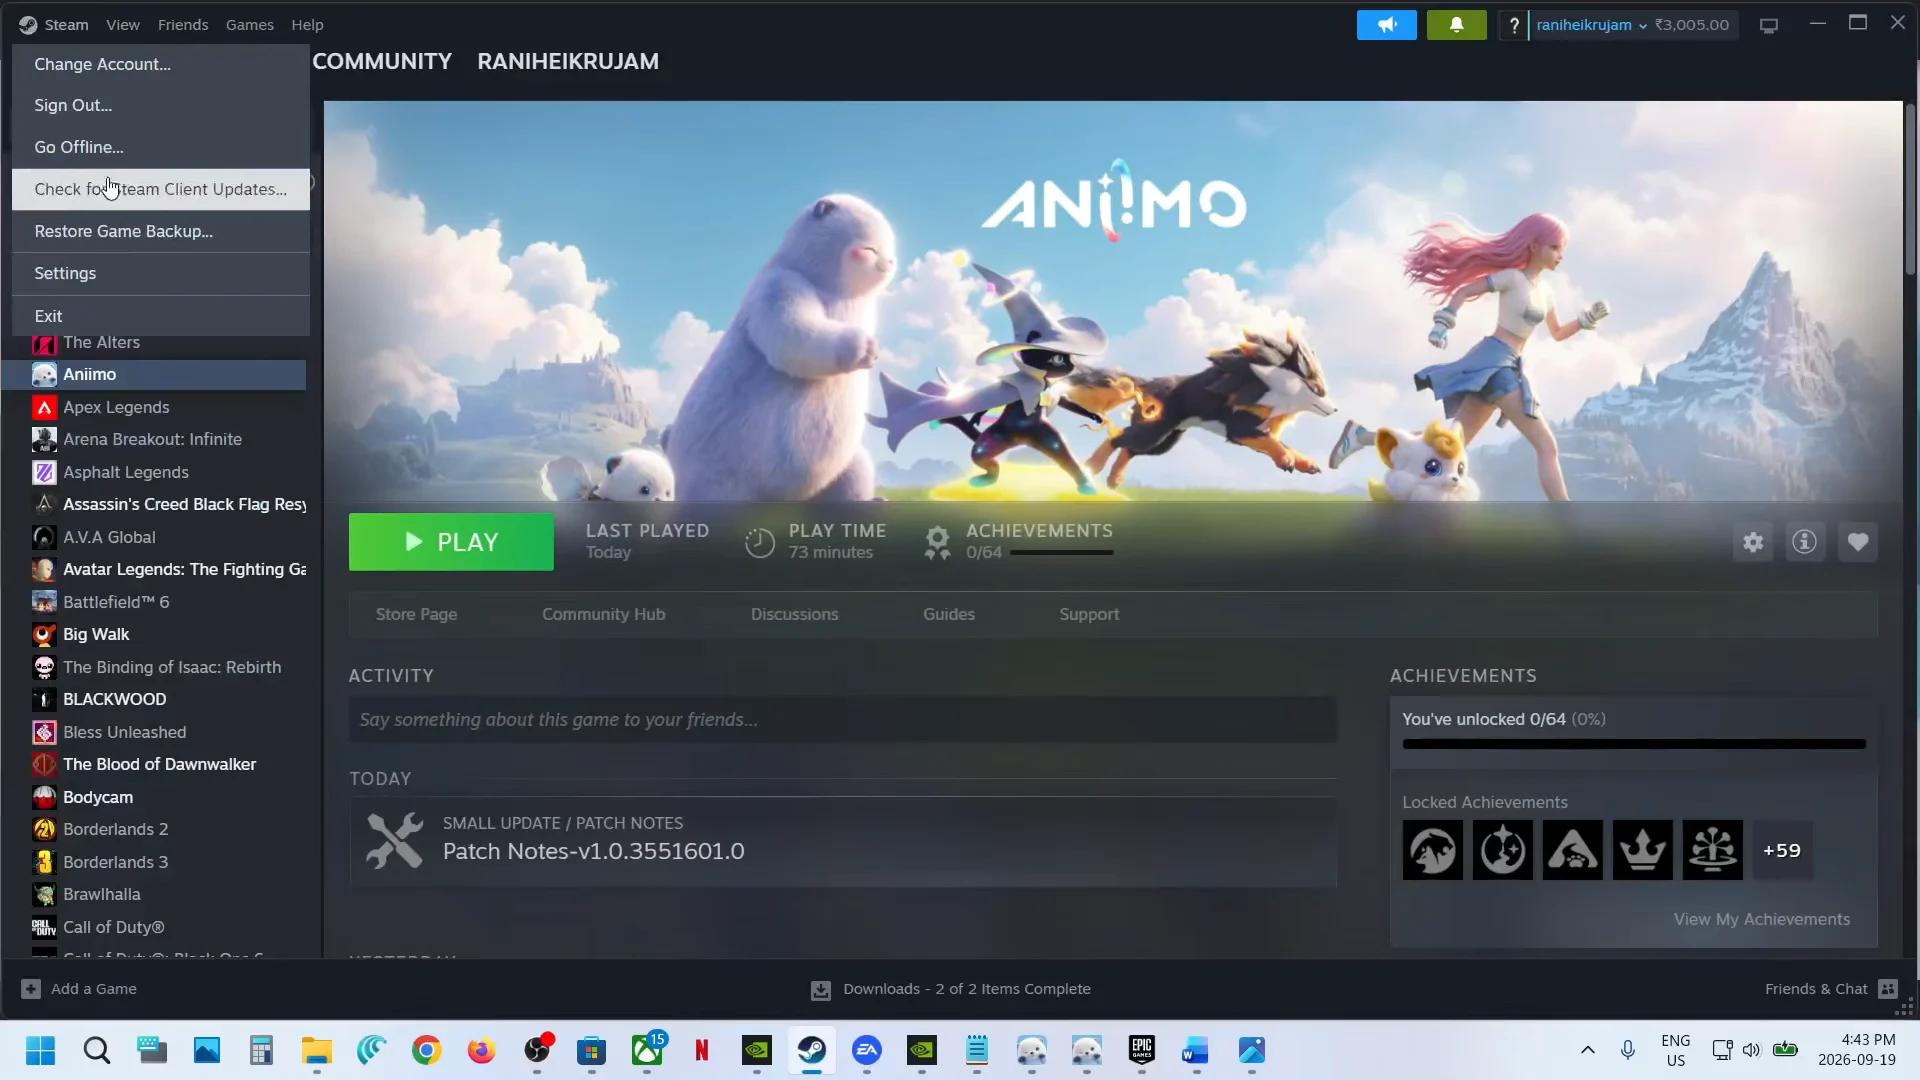Open Epic Games from the taskbar
The width and height of the screenshot is (1920, 1080).
(x=1141, y=1050)
